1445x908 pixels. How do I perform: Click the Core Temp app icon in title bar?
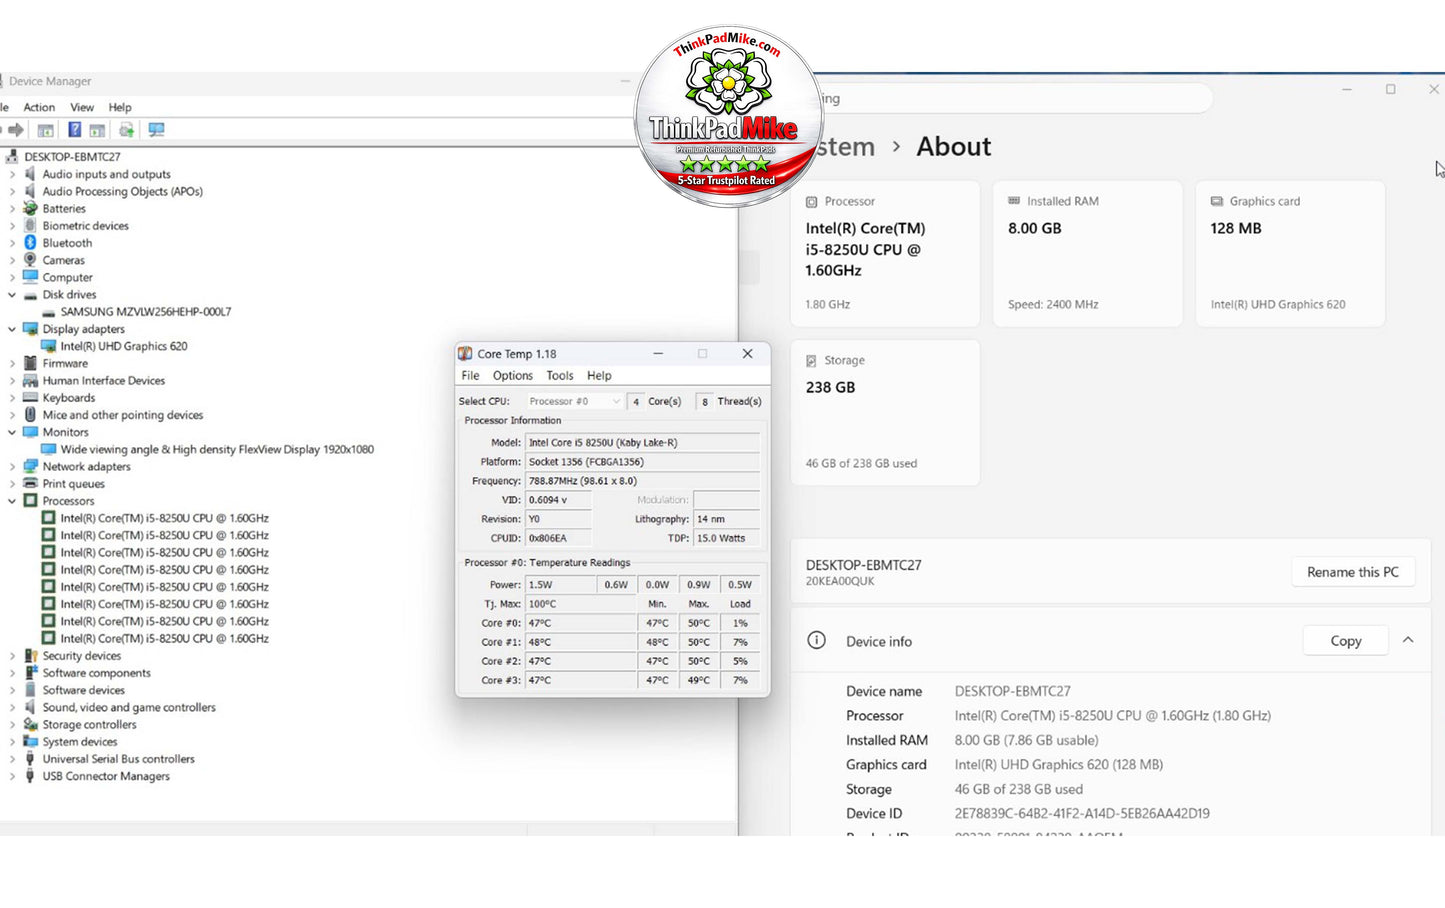coord(465,354)
